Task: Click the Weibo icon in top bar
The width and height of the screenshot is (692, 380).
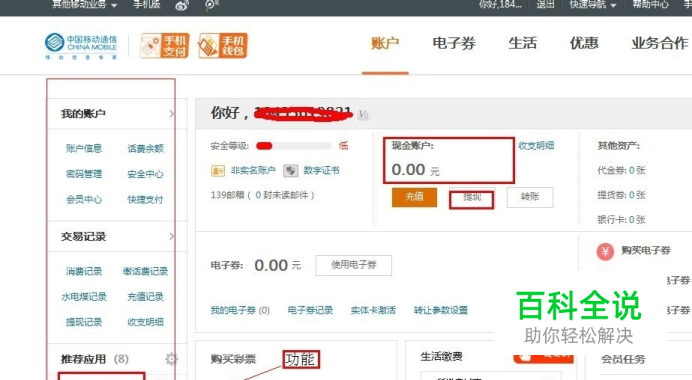Action: [182, 5]
